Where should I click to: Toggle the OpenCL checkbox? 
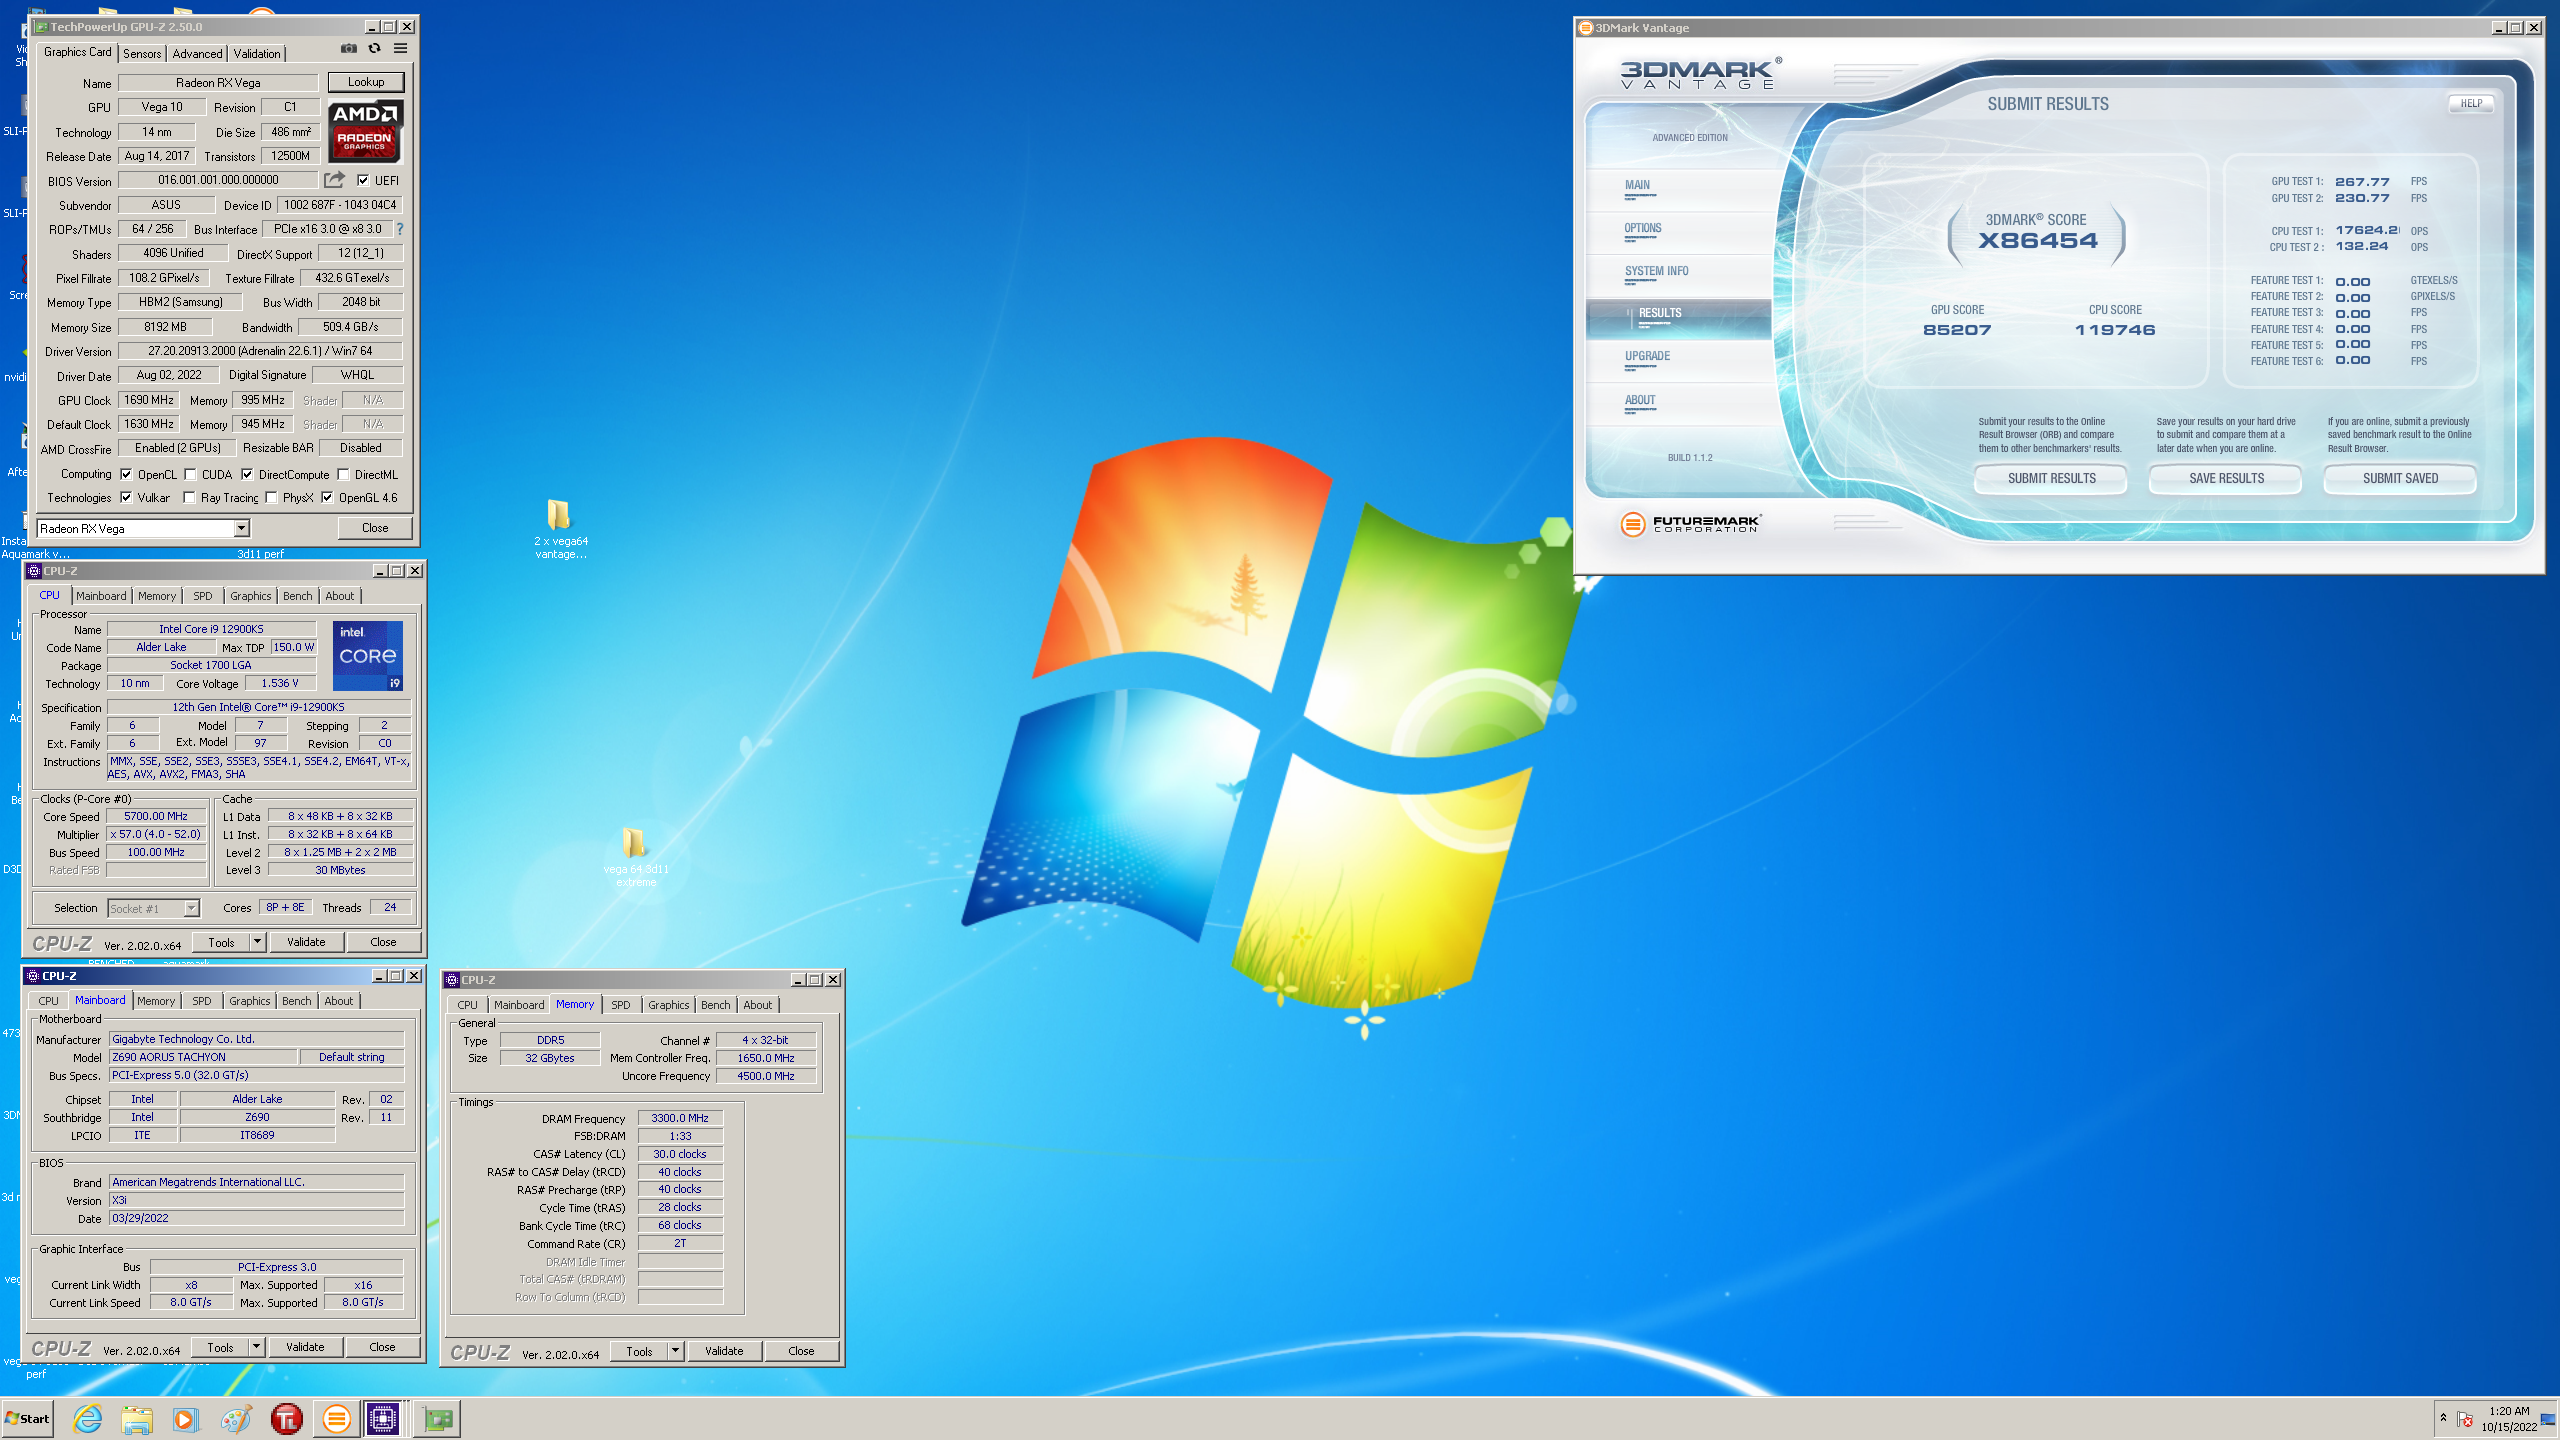(127, 475)
